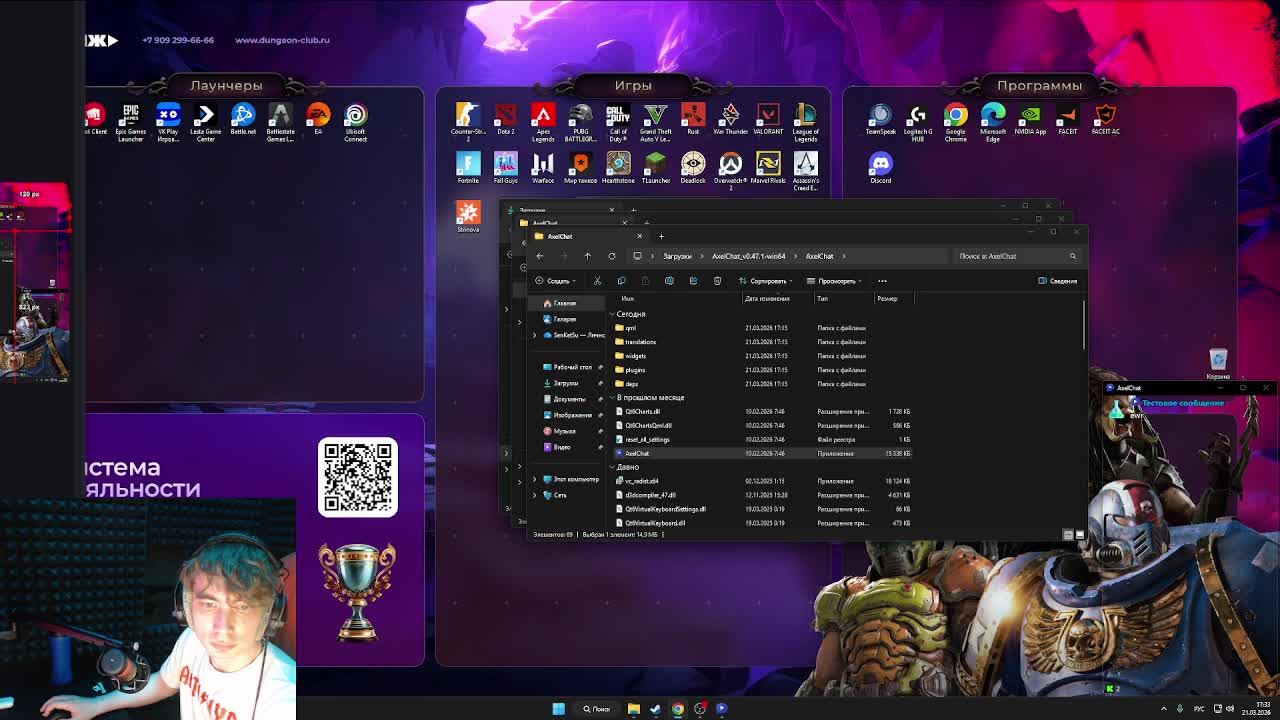This screenshot has height=720, width=1280.
Task: Select the FACEIT AC desktop icon
Action: pyautogui.click(x=1106, y=119)
